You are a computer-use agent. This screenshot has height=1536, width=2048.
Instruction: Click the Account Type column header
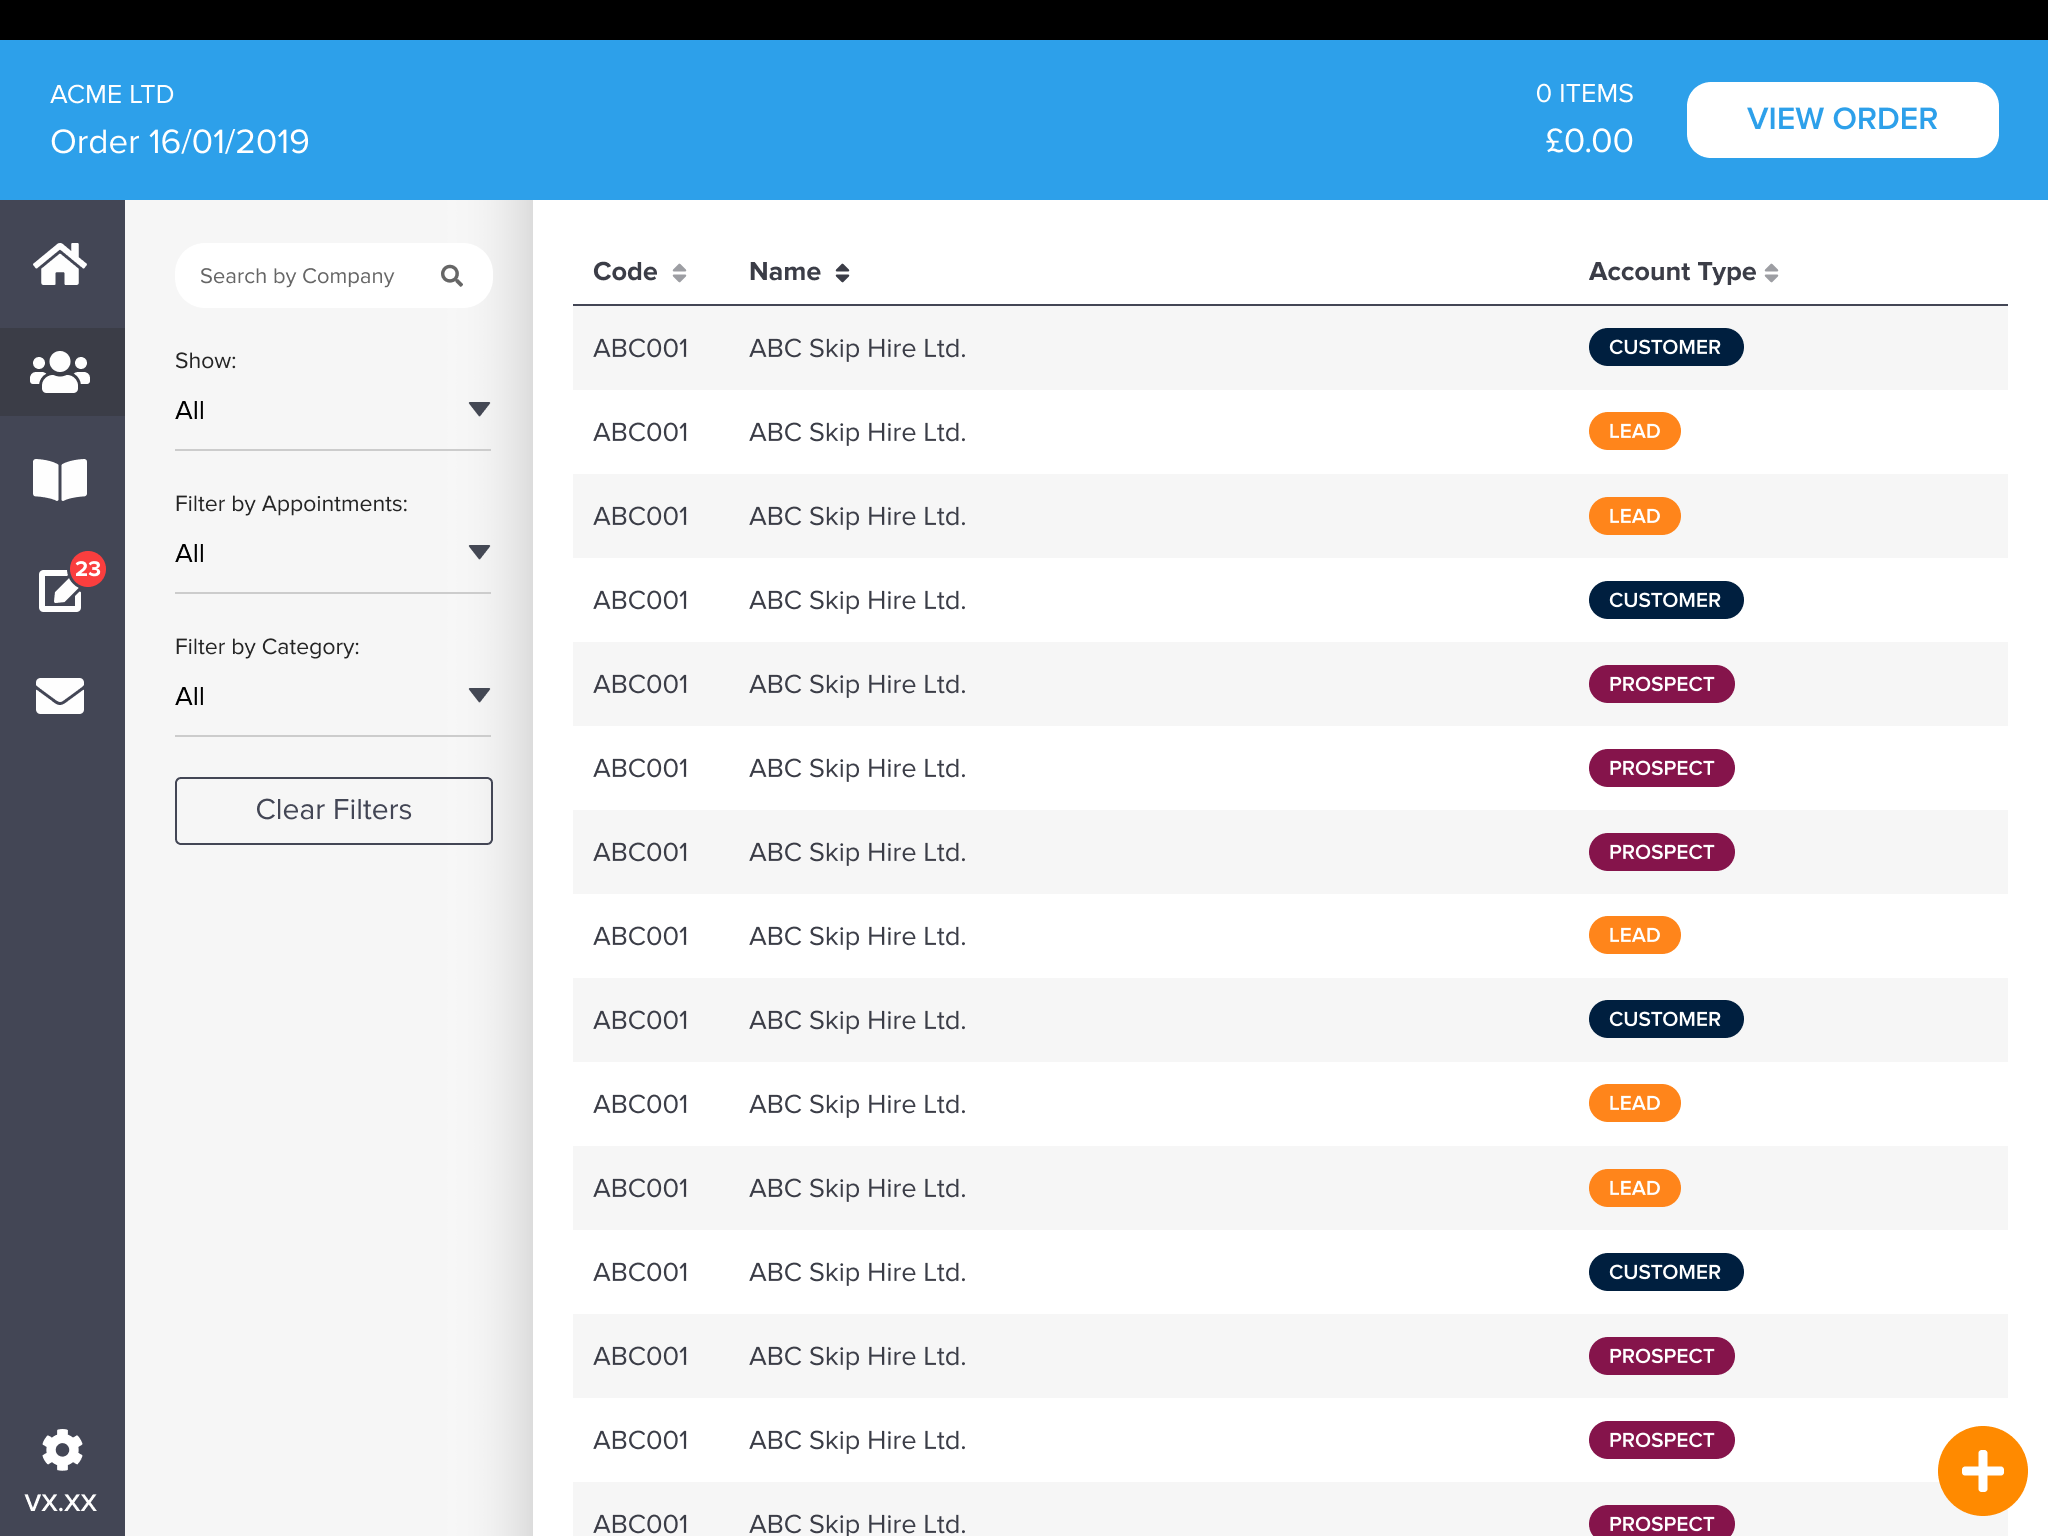pyautogui.click(x=1672, y=272)
